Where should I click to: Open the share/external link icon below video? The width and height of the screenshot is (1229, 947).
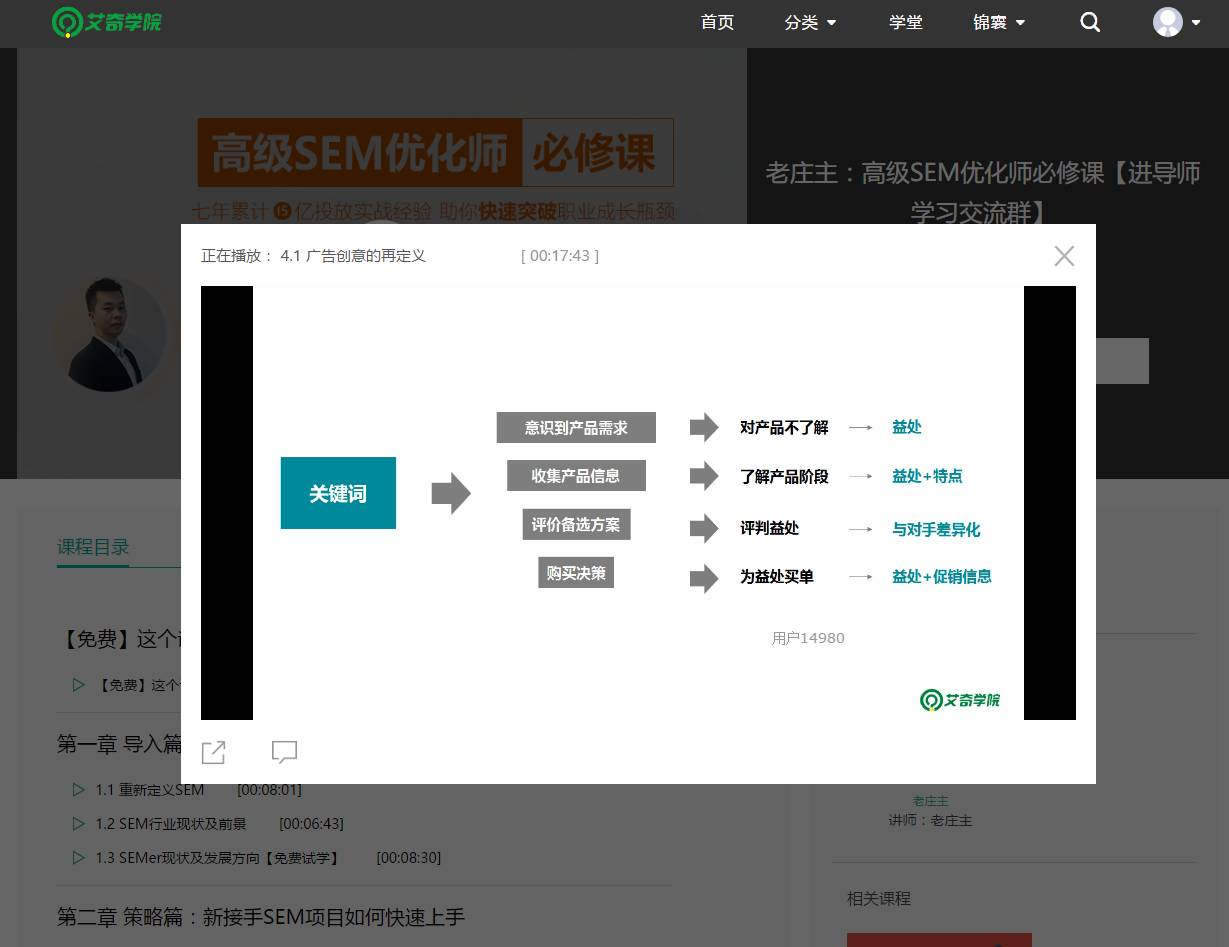213,752
